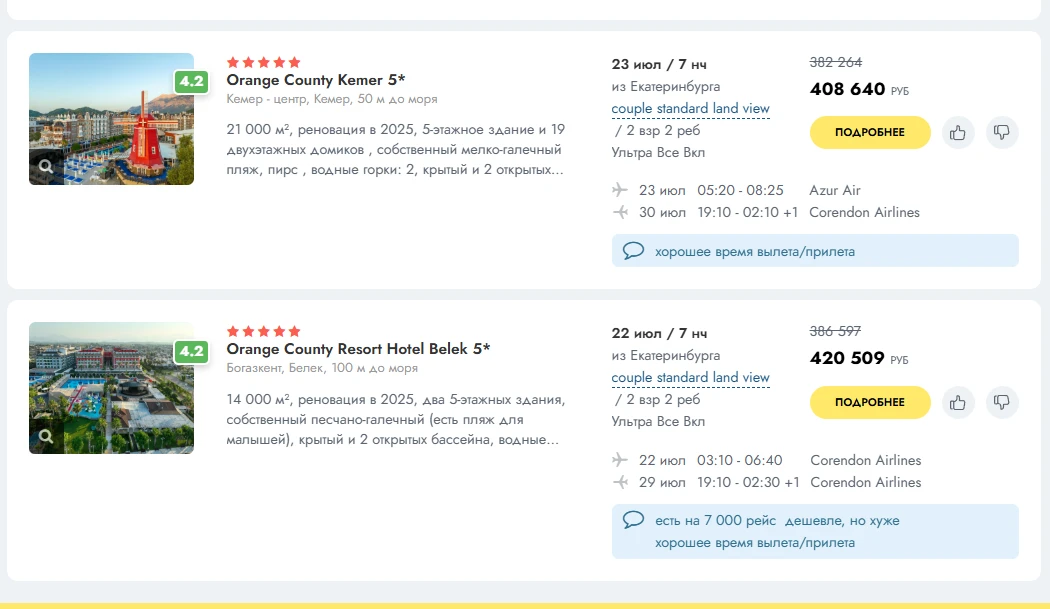The height and width of the screenshot is (609, 1050).
Task: Click the cheaper 7 000 flight note for Belek
Action: [777, 521]
